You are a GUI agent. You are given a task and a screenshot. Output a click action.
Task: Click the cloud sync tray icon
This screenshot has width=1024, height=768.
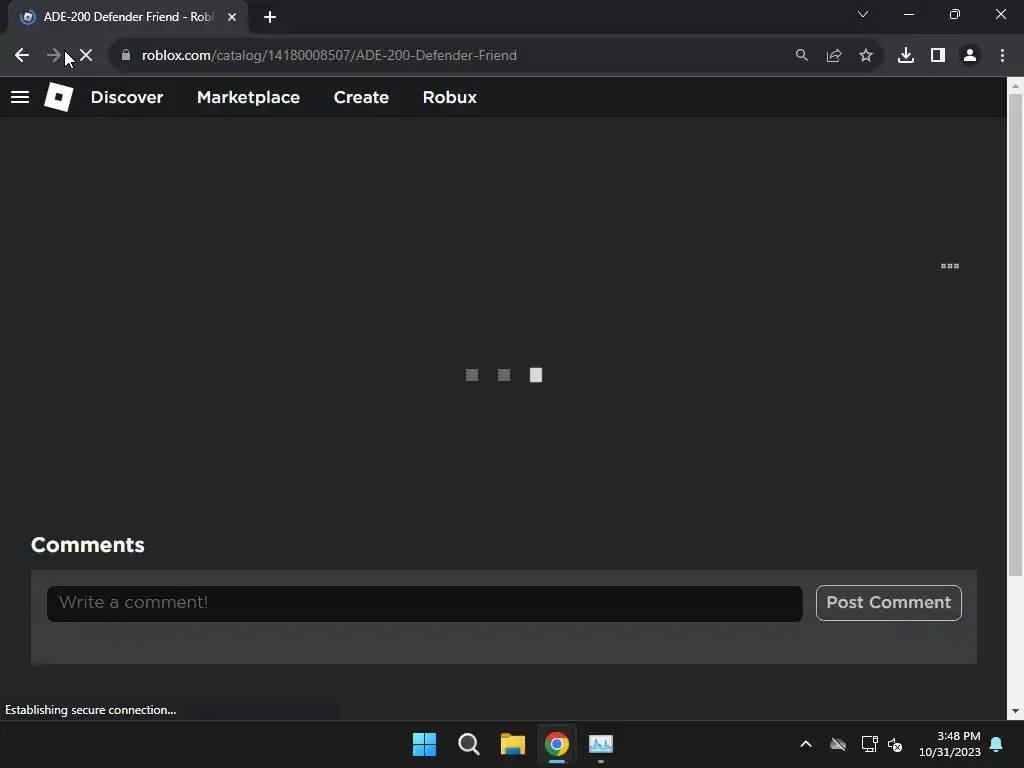(x=838, y=744)
